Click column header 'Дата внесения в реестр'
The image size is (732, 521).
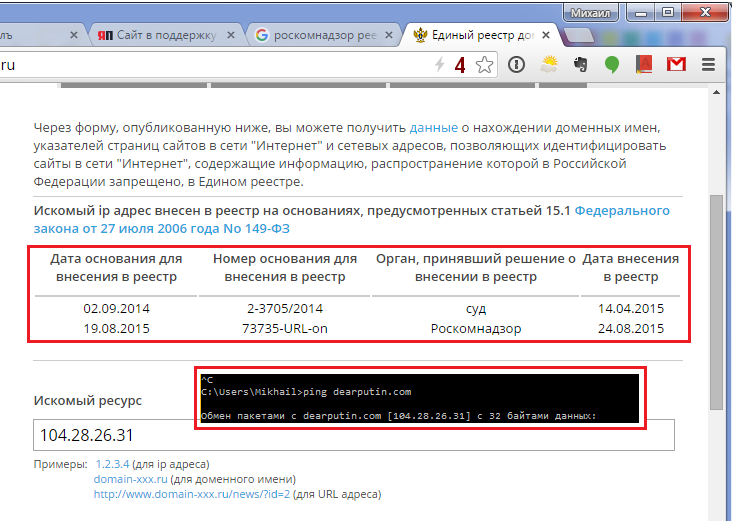click(x=631, y=268)
